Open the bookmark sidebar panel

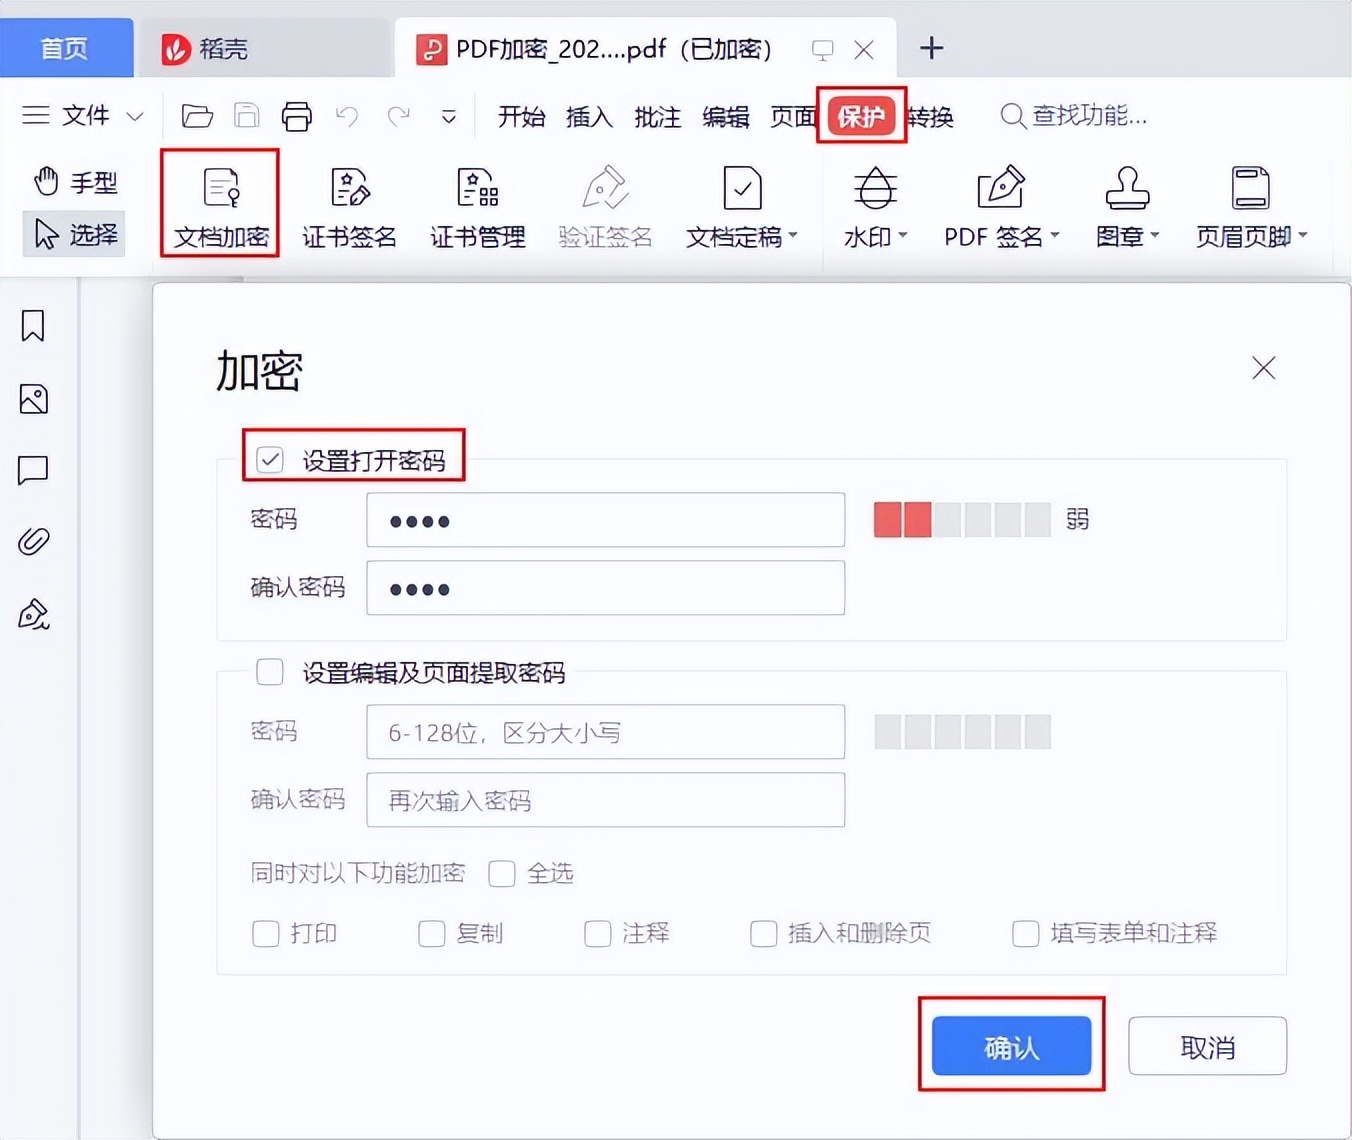(x=33, y=325)
